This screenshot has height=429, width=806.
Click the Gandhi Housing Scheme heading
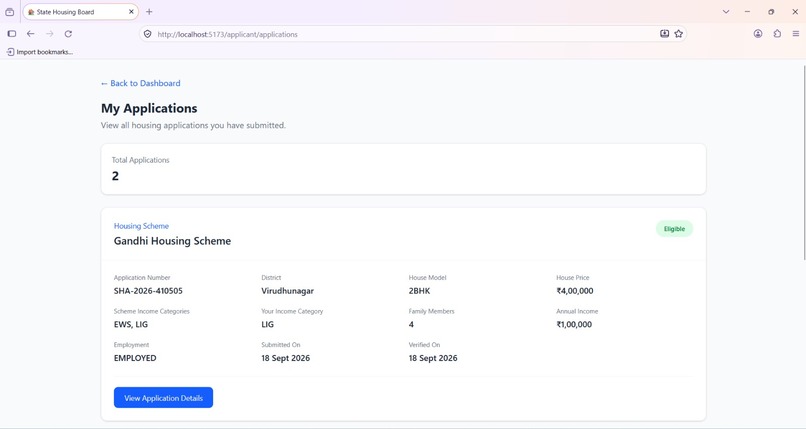(172, 241)
